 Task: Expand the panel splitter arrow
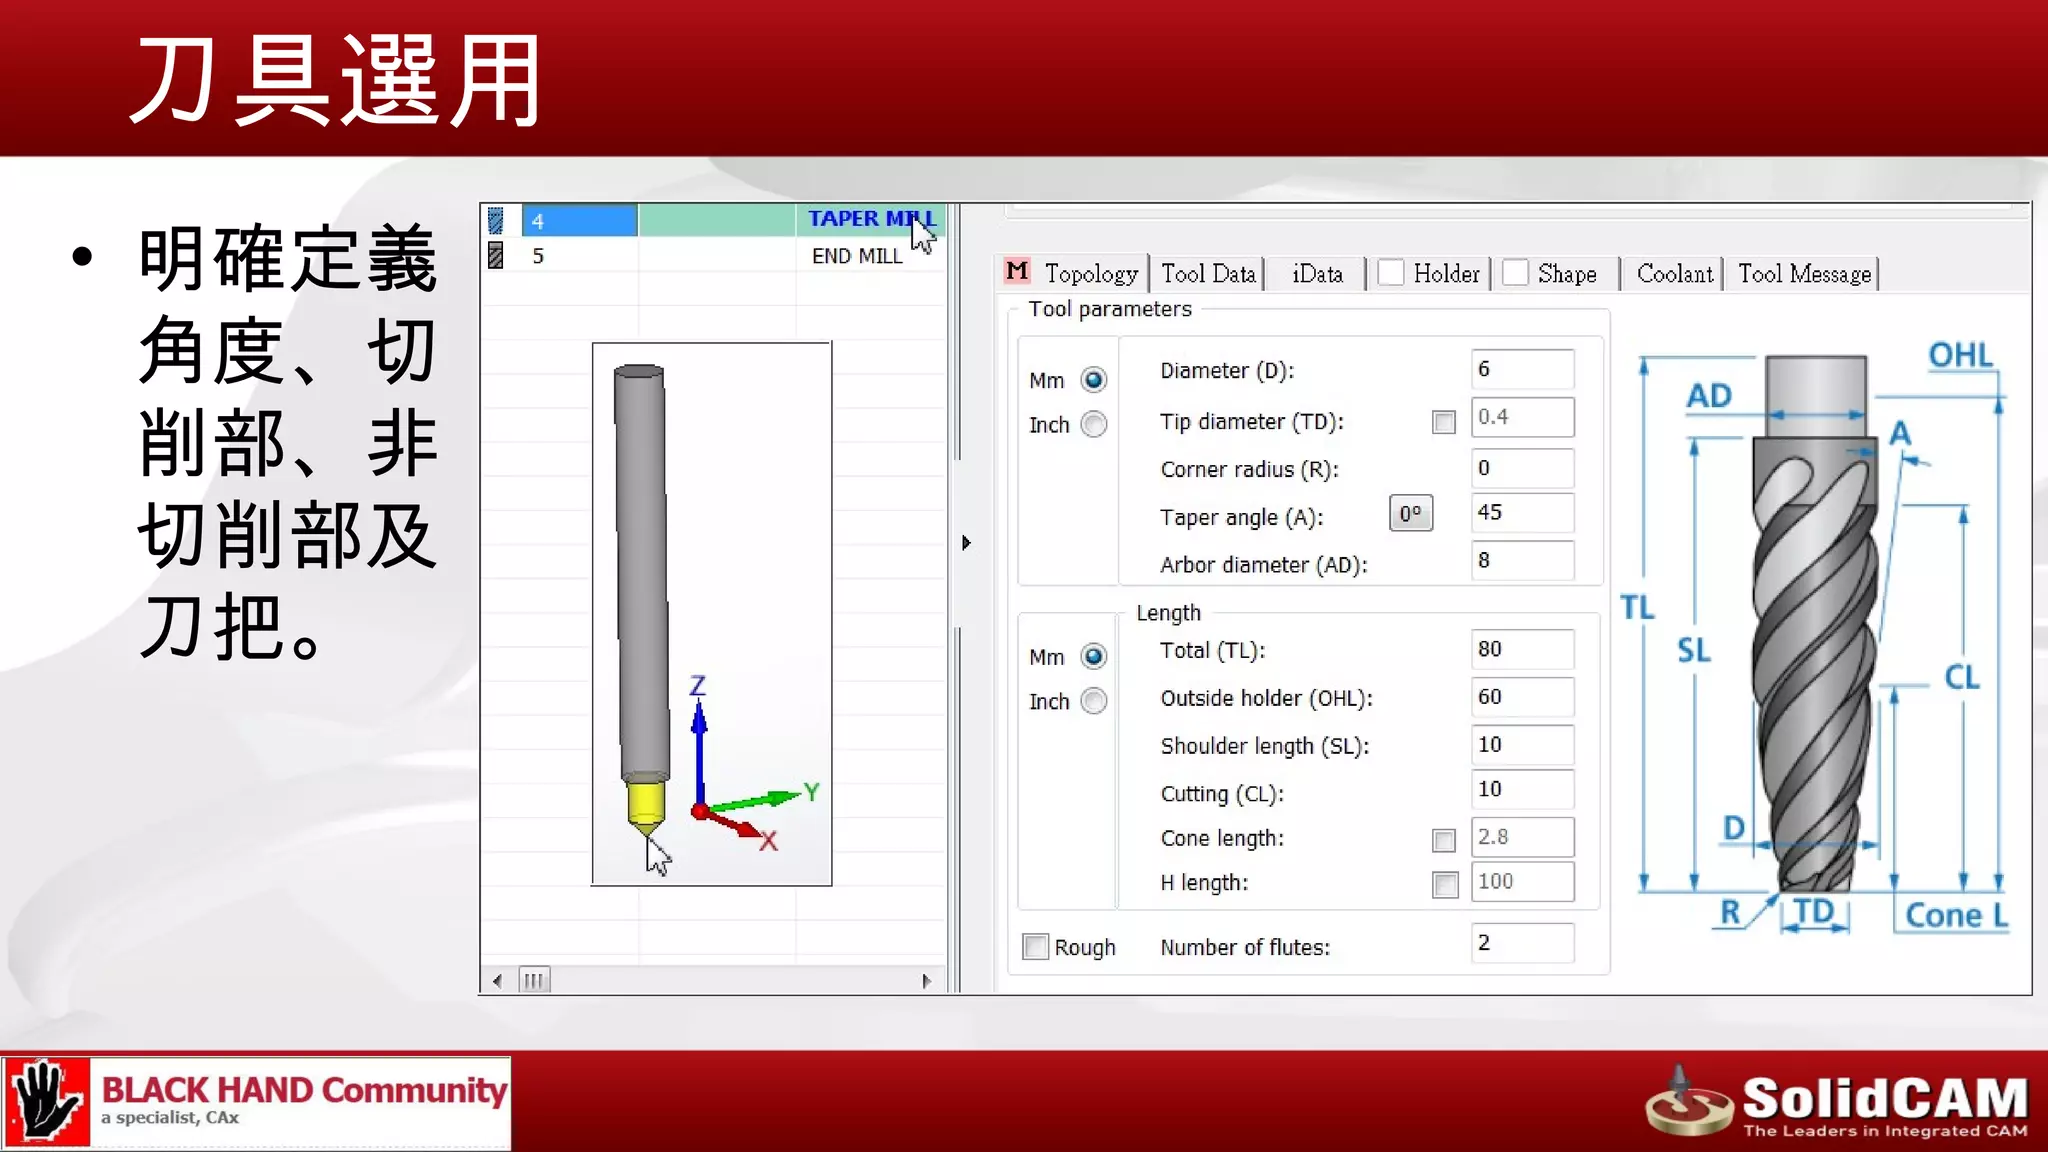pos(966,543)
